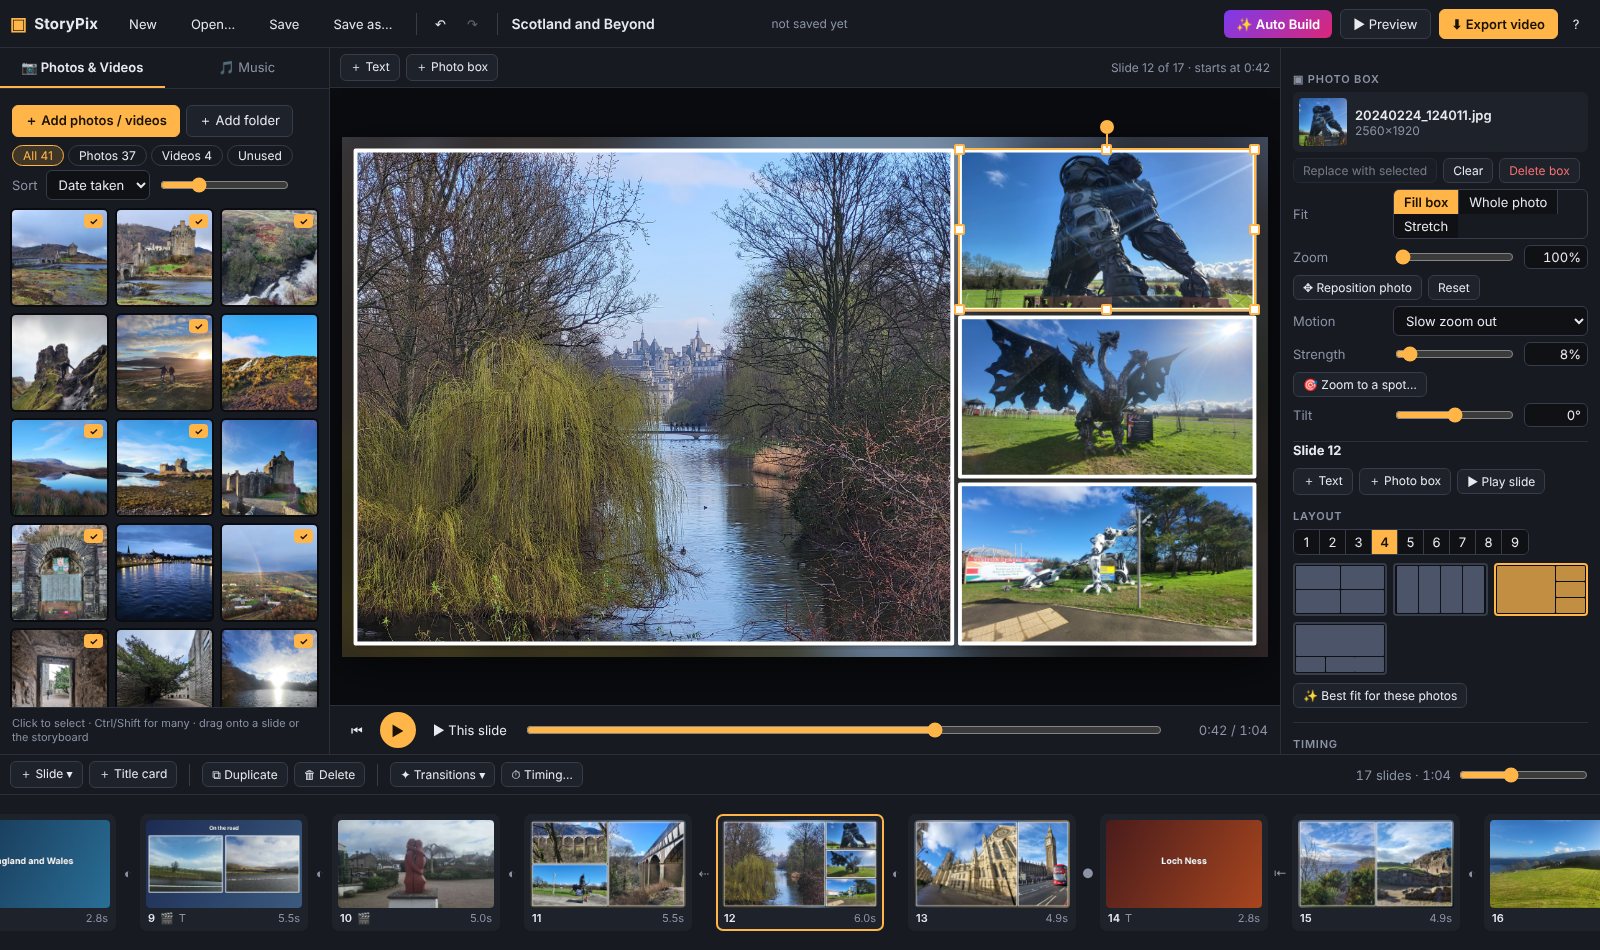
Task: Click the rotate handle above selected photo box
Action: [1106, 127]
